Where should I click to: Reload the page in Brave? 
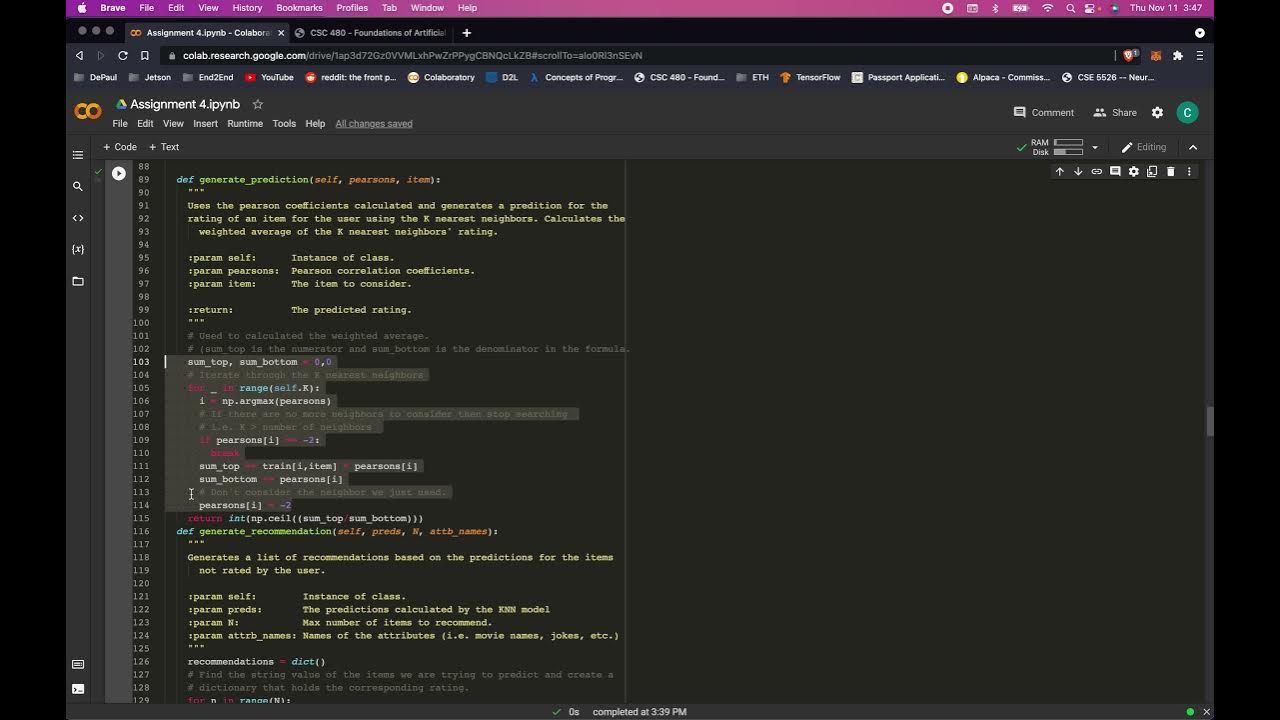click(x=122, y=55)
